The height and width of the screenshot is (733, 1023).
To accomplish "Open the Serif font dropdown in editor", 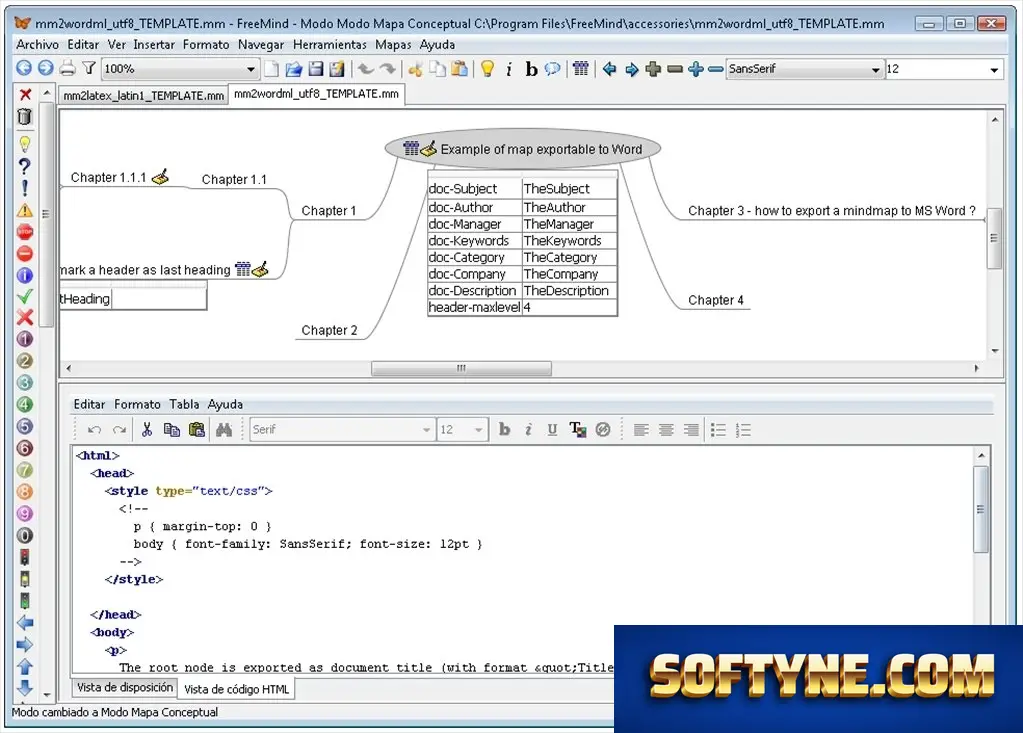I will tap(343, 429).
